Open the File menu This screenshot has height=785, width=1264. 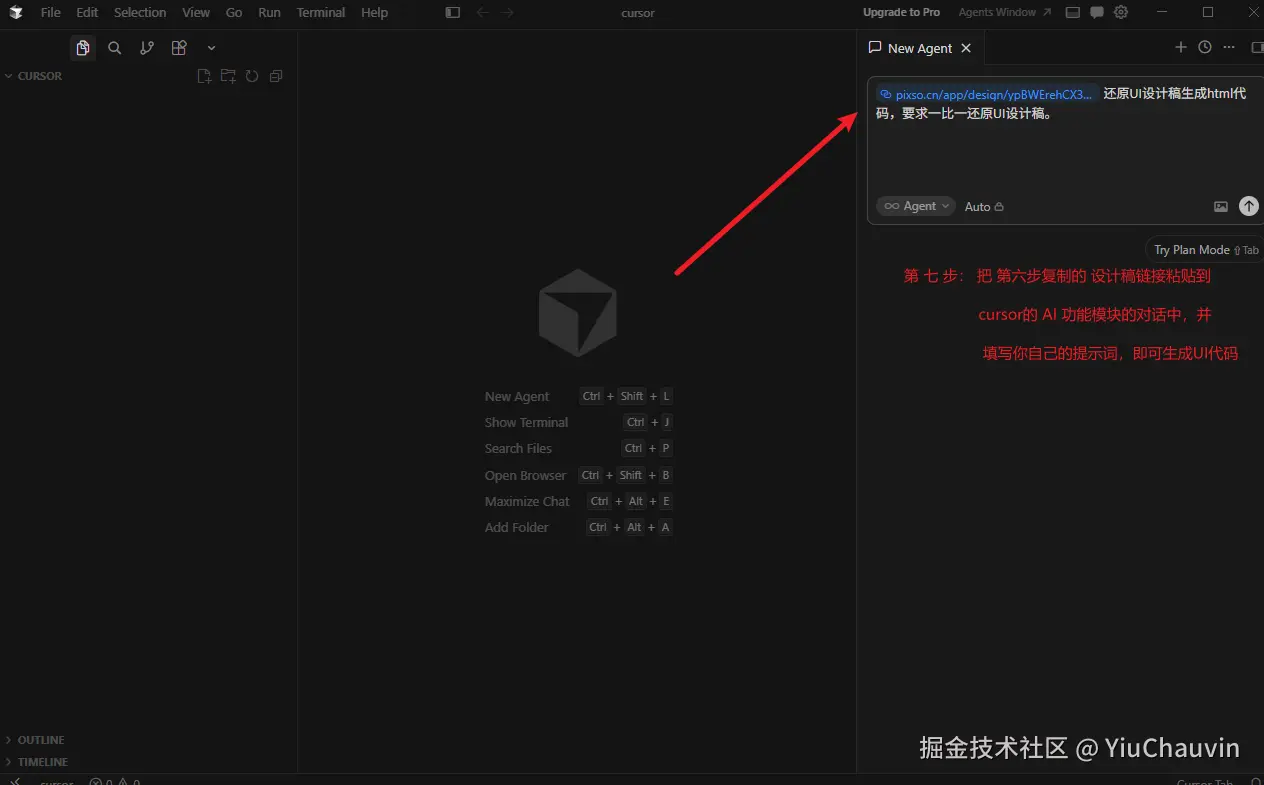pos(51,13)
